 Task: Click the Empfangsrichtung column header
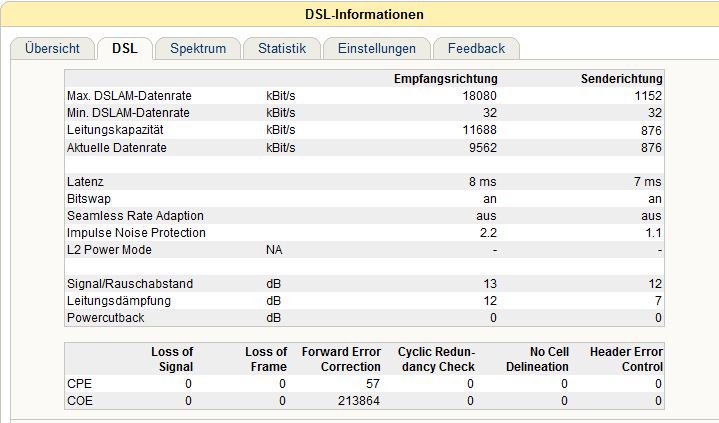(445, 79)
